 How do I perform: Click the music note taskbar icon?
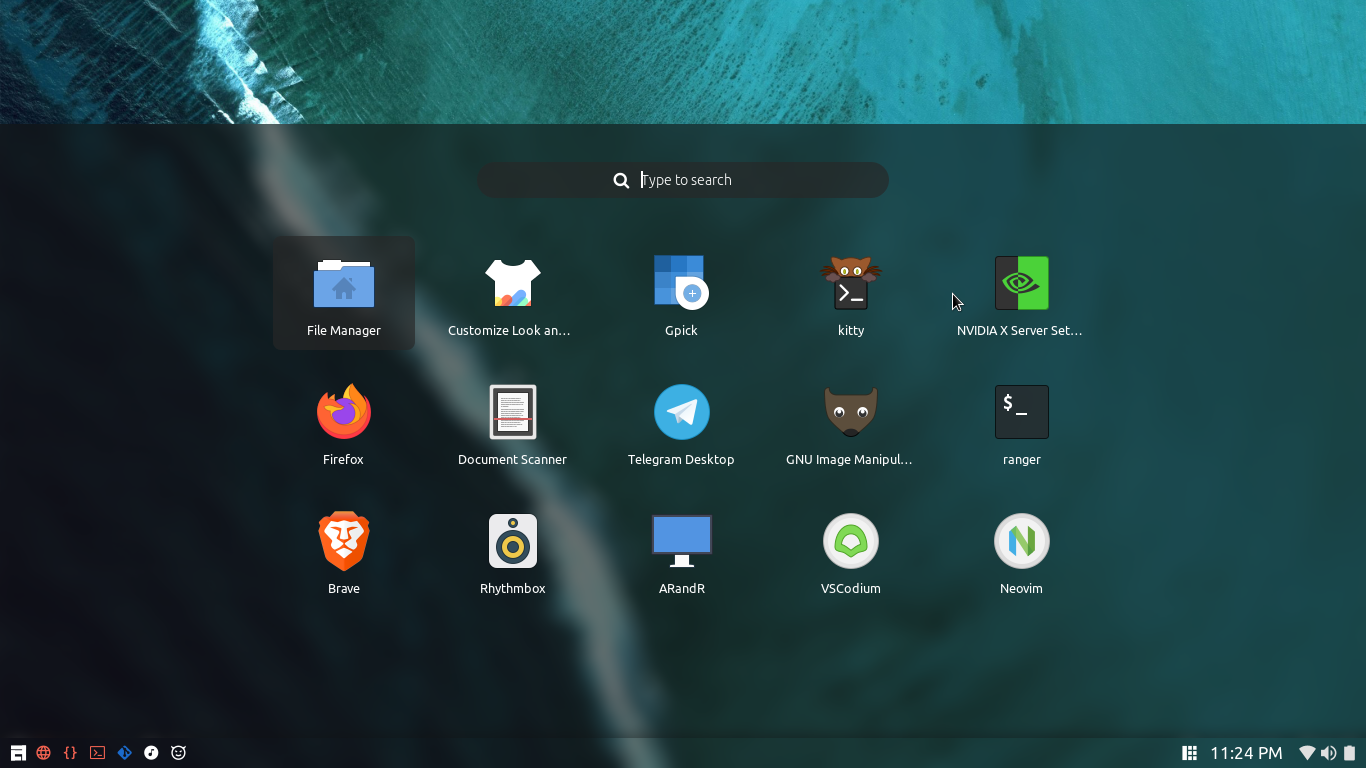coord(151,753)
